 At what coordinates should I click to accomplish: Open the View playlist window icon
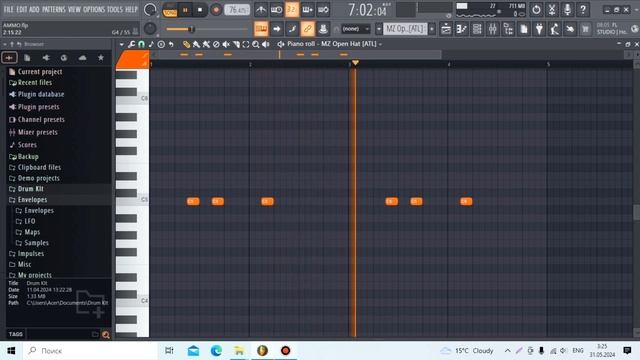446,29
